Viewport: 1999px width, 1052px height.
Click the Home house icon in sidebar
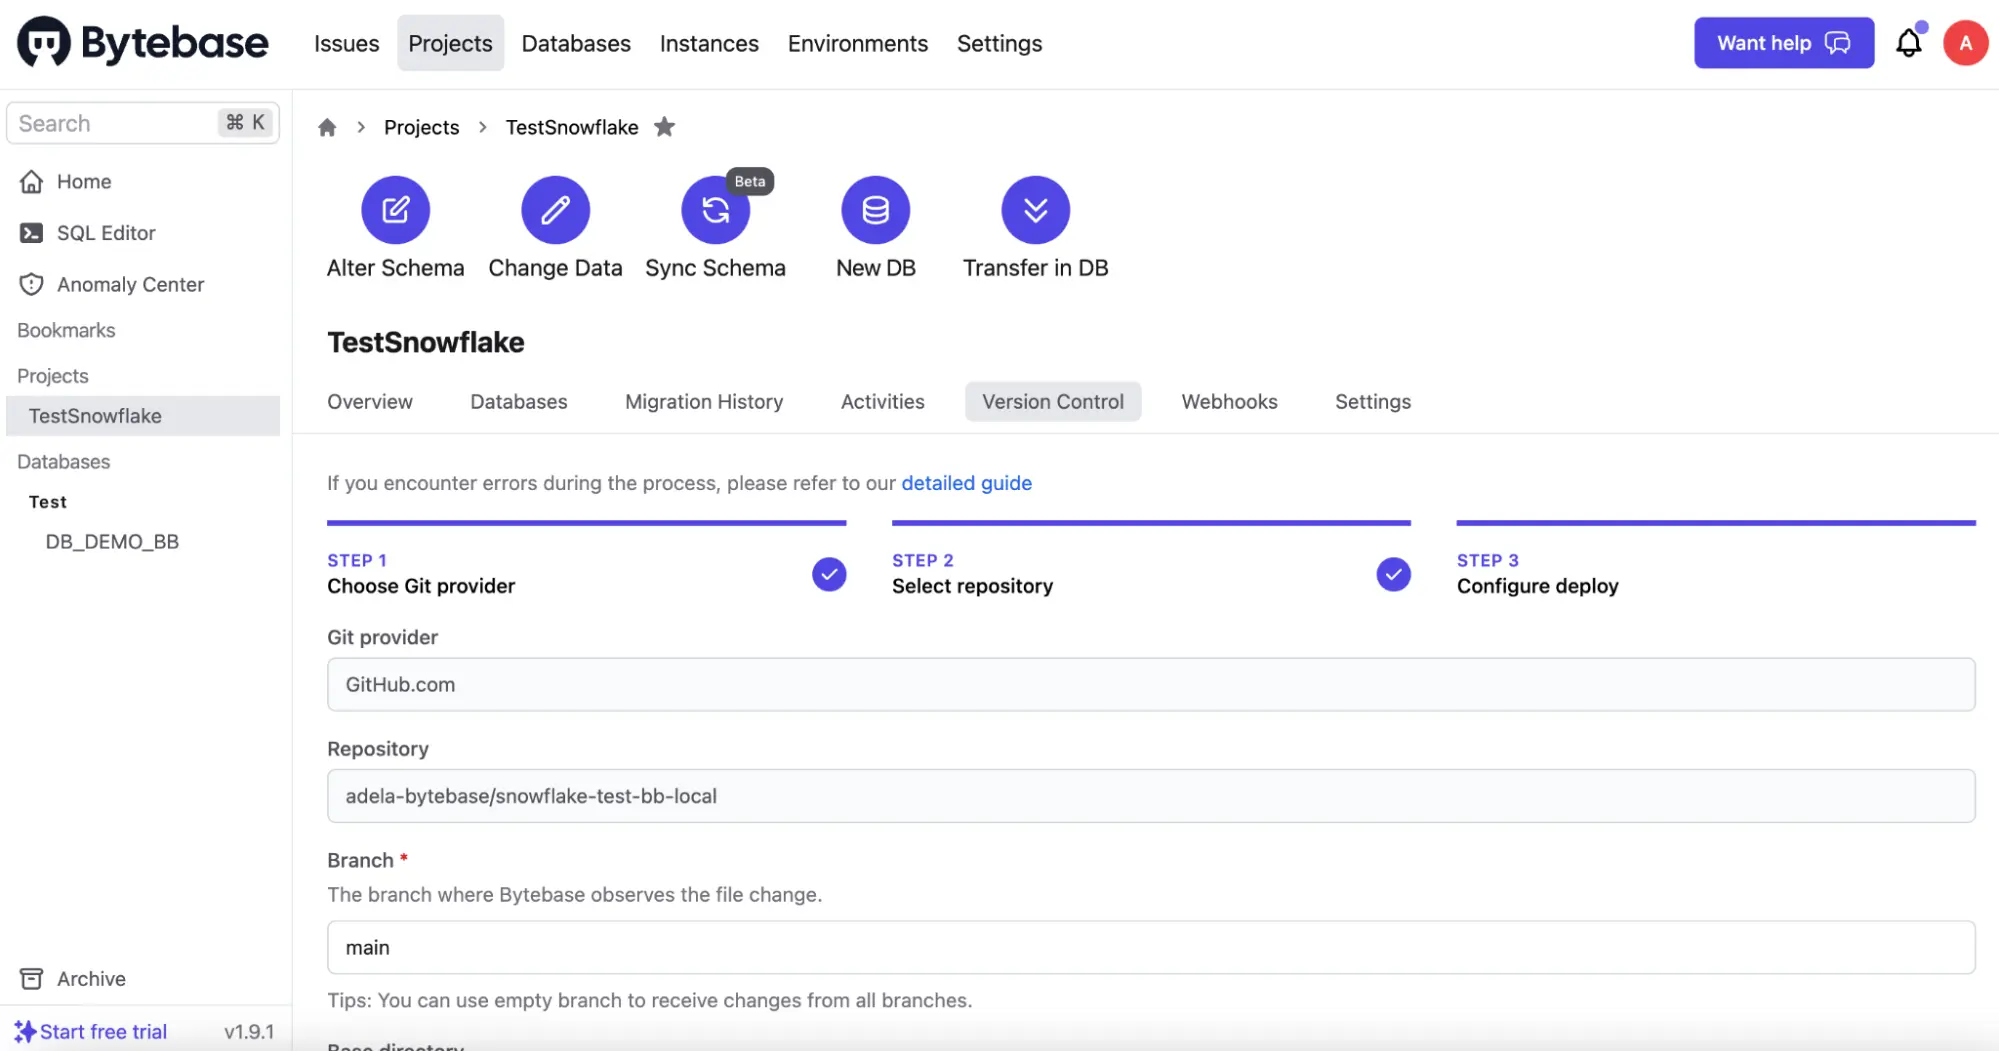[32, 181]
